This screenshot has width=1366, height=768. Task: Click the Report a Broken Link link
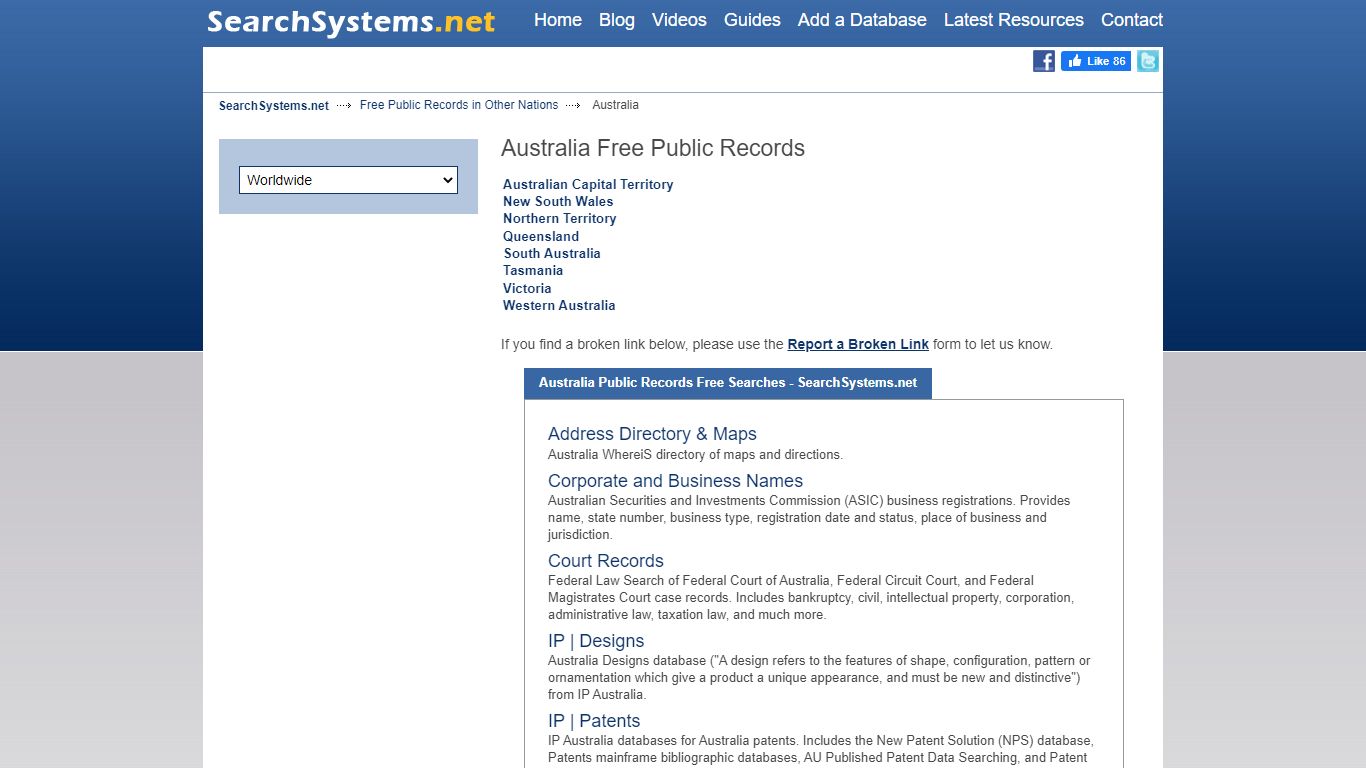858,344
